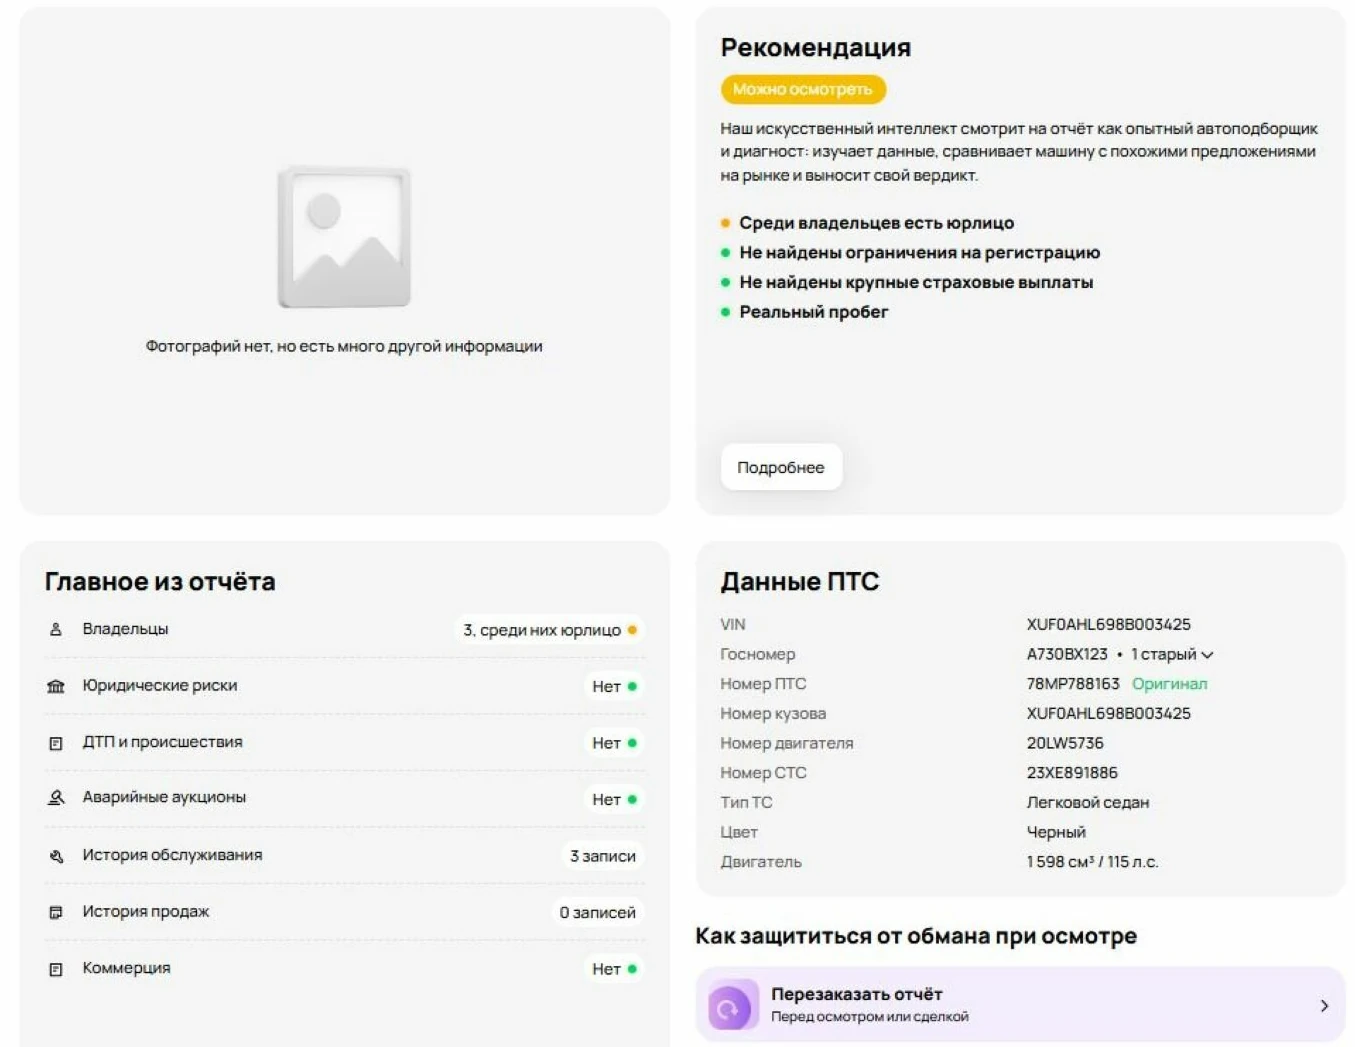
Task: Click the '3 записи' service records badge
Action: click(x=602, y=856)
